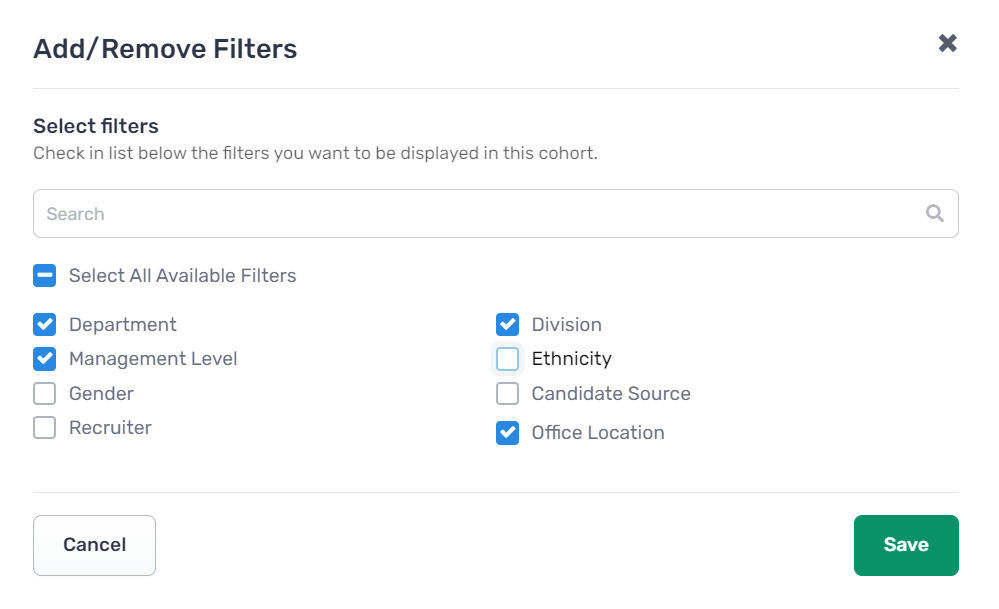999x609 pixels.
Task: Uncheck the Division checkbox
Action: click(507, 324)
